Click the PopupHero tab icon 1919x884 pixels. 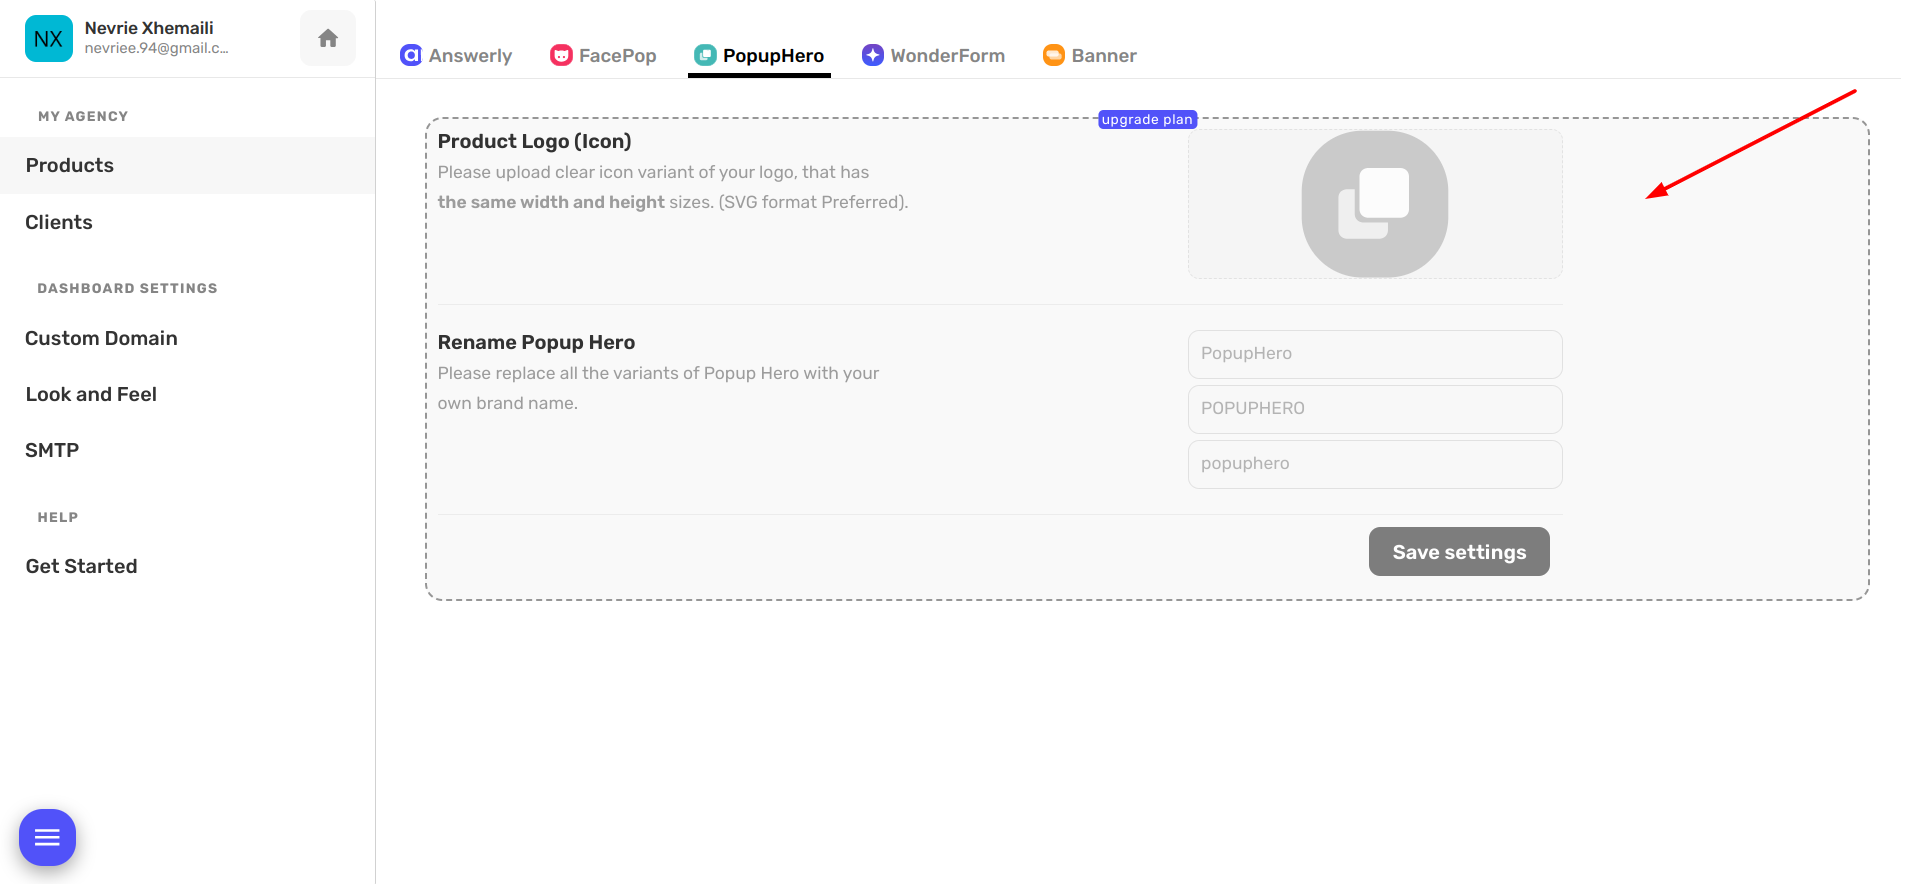pyautogui.click(x=705, y=55)
